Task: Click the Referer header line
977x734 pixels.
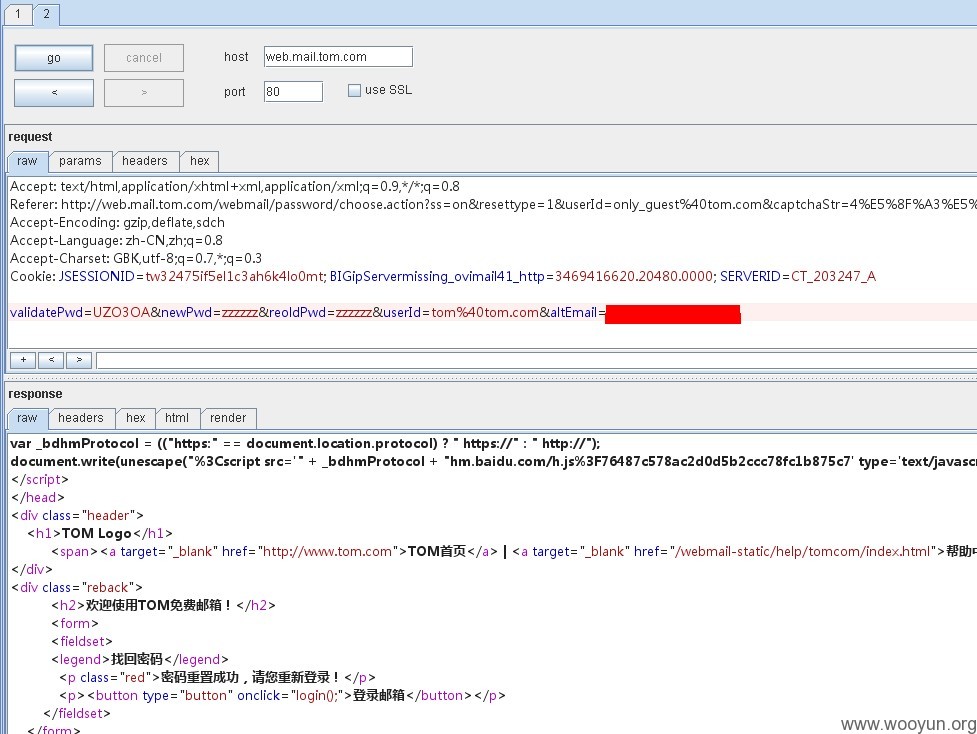Action: (x=493, y=204)
